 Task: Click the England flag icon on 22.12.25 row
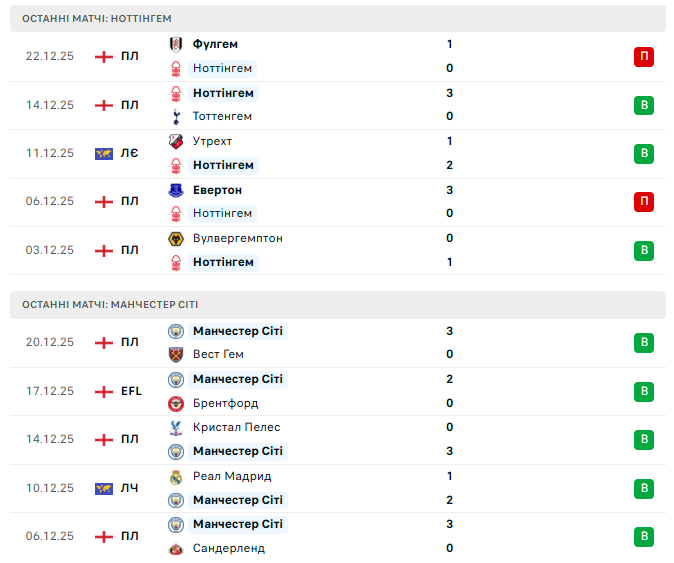103,56
